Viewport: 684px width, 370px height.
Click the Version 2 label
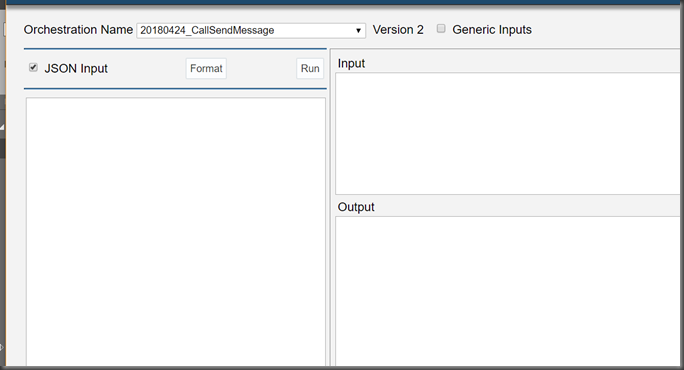398,30
